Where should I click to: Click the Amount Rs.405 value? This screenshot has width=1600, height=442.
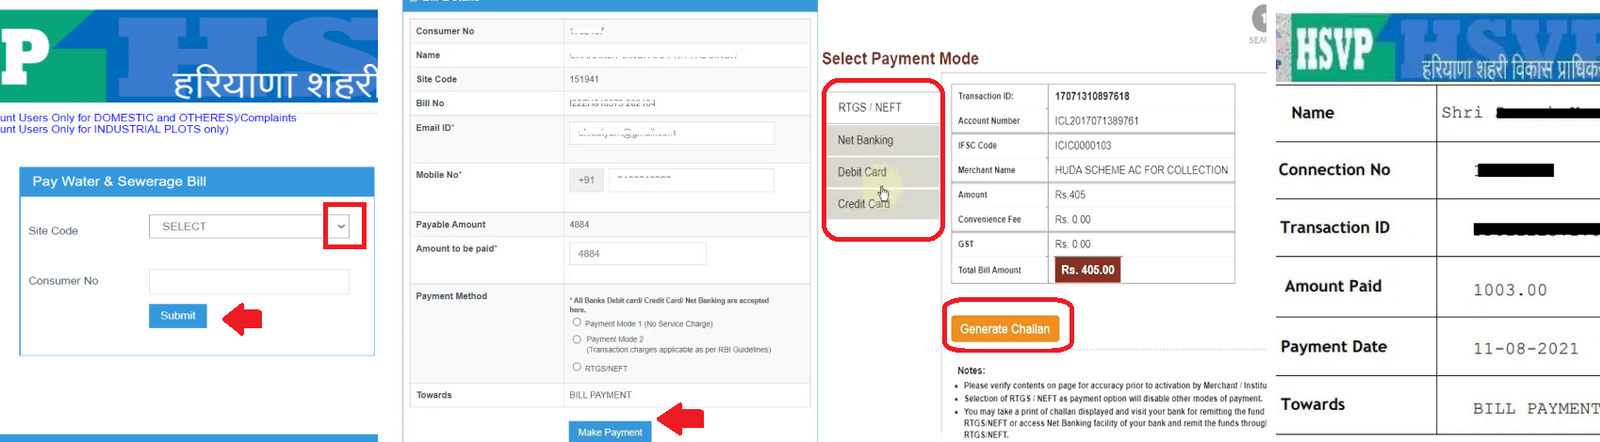(1070, 195)
